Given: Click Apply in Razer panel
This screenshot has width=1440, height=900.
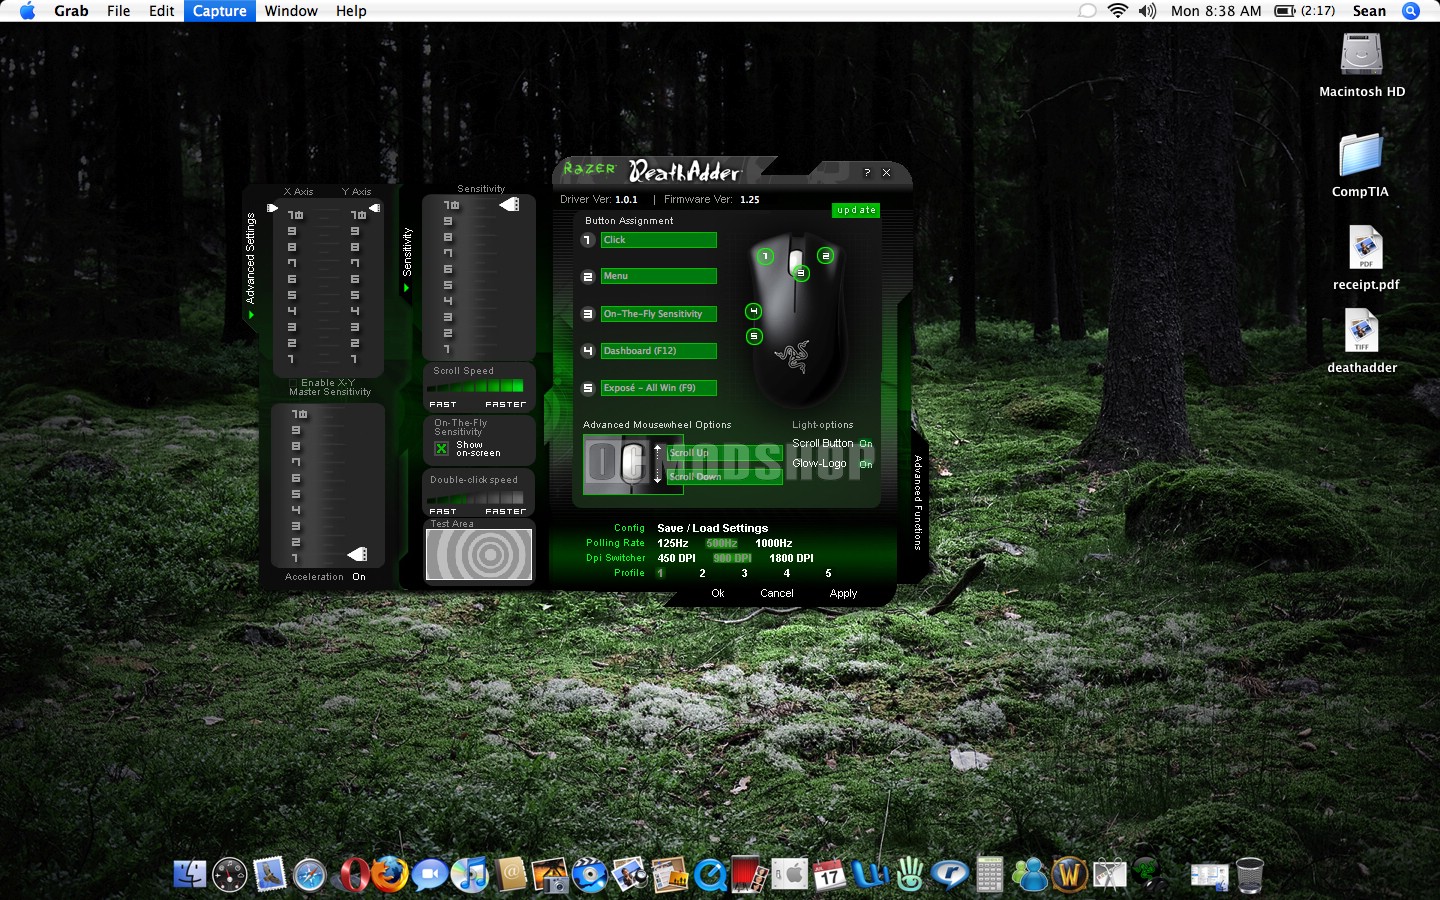Looking at the screenshot, I should click(844, 594).
